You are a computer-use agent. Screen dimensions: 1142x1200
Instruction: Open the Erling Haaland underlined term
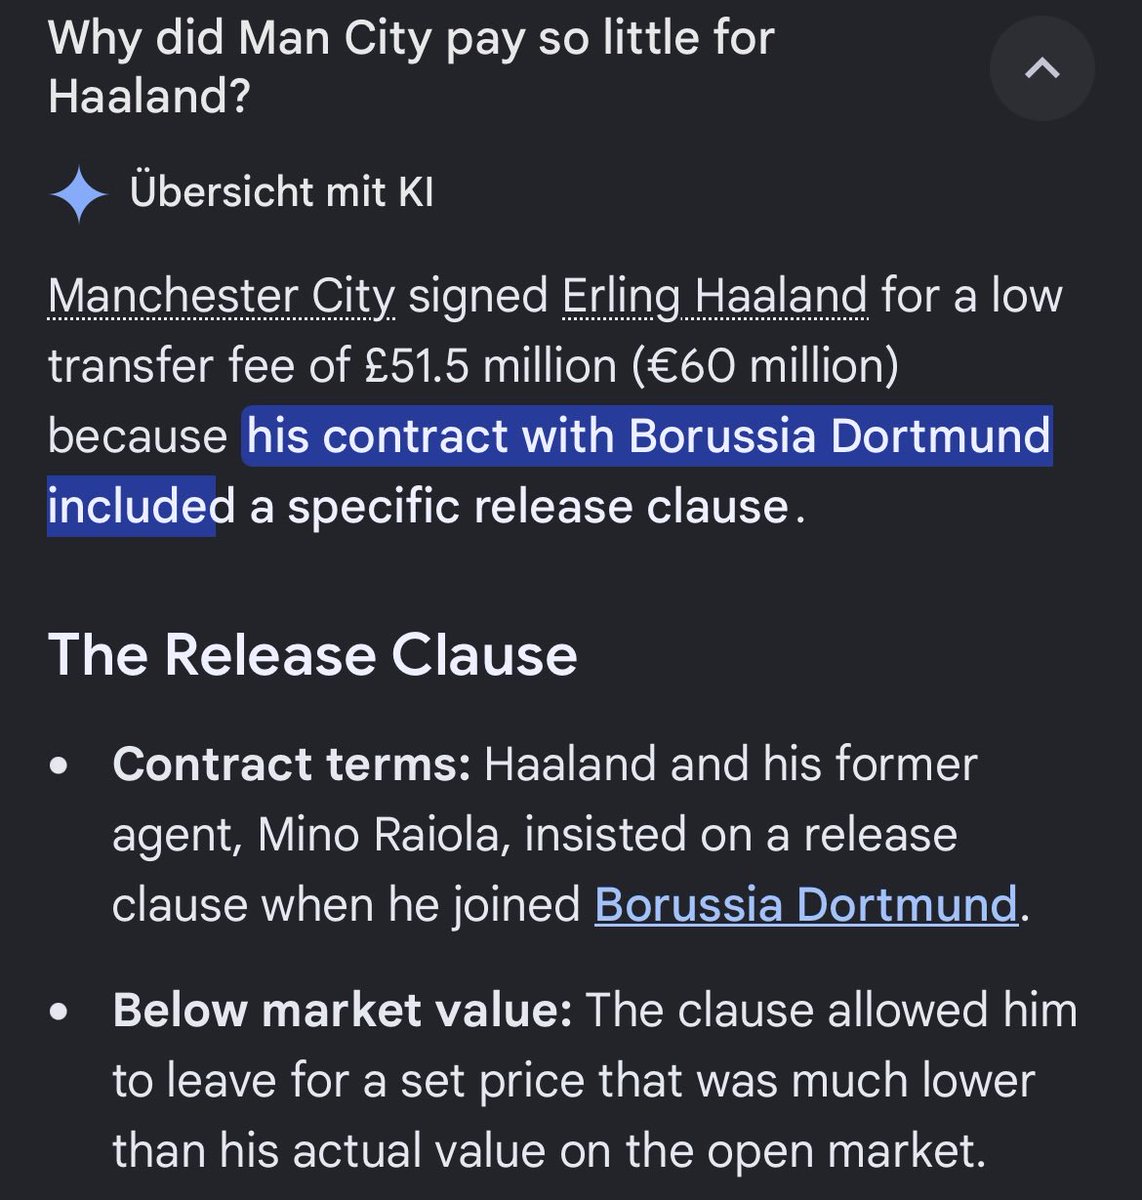tap(714, 297)
